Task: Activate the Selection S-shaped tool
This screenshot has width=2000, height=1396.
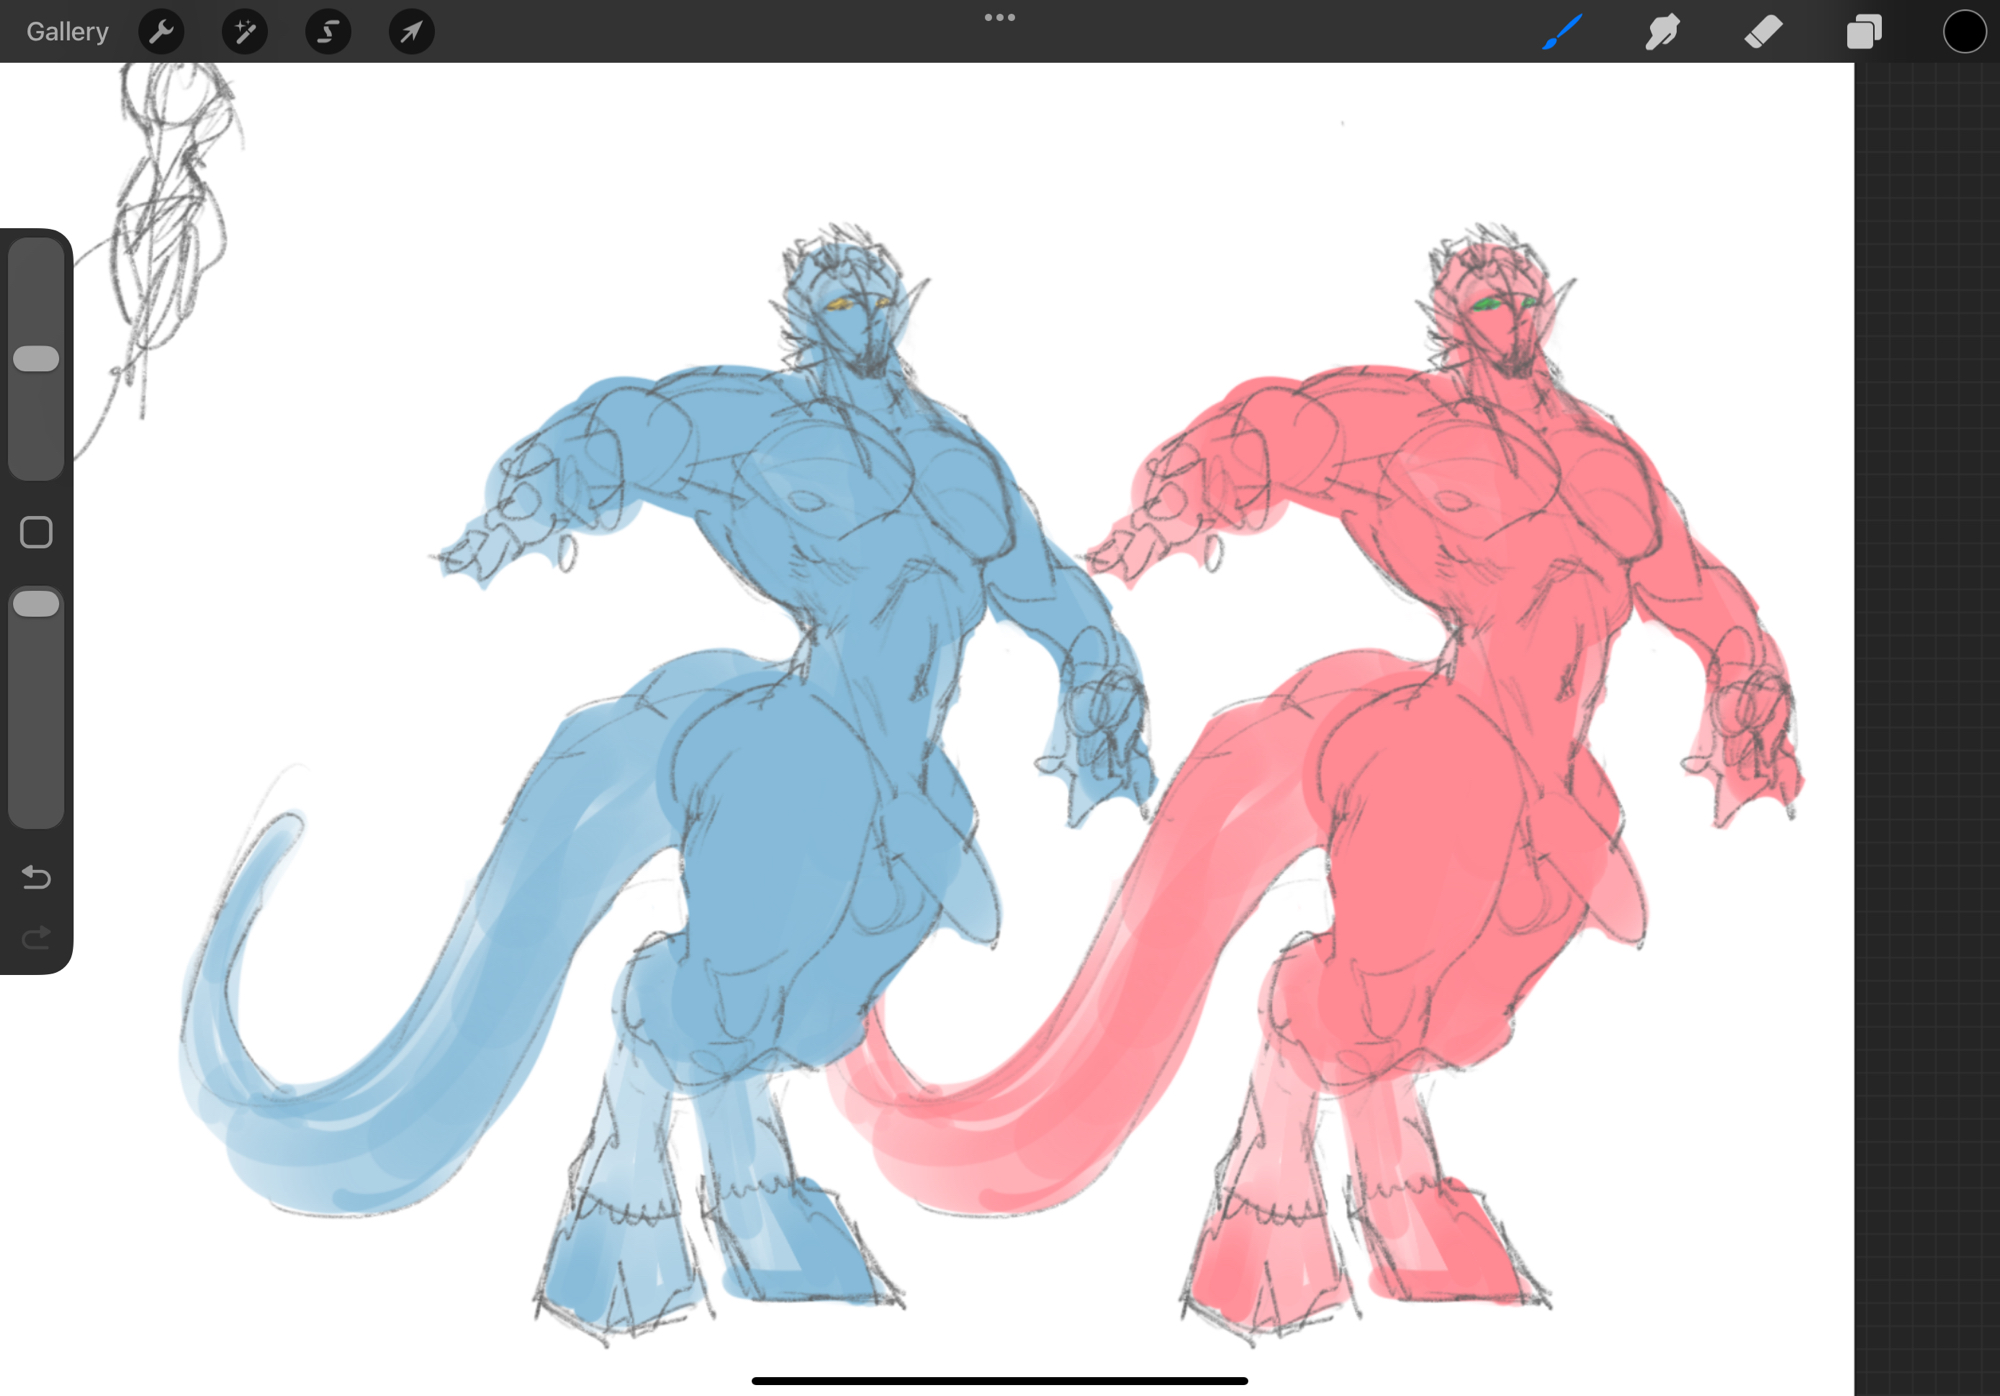Action: tap(328, 32)
